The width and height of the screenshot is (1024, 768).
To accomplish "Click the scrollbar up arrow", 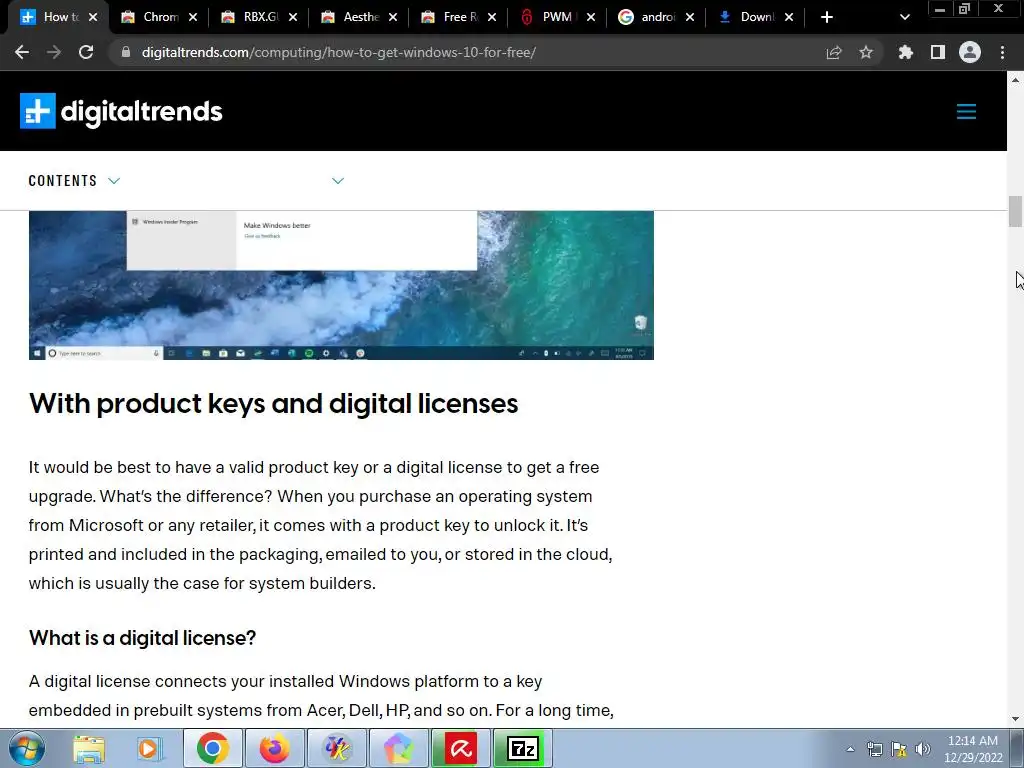I will tap(1015, 80).
